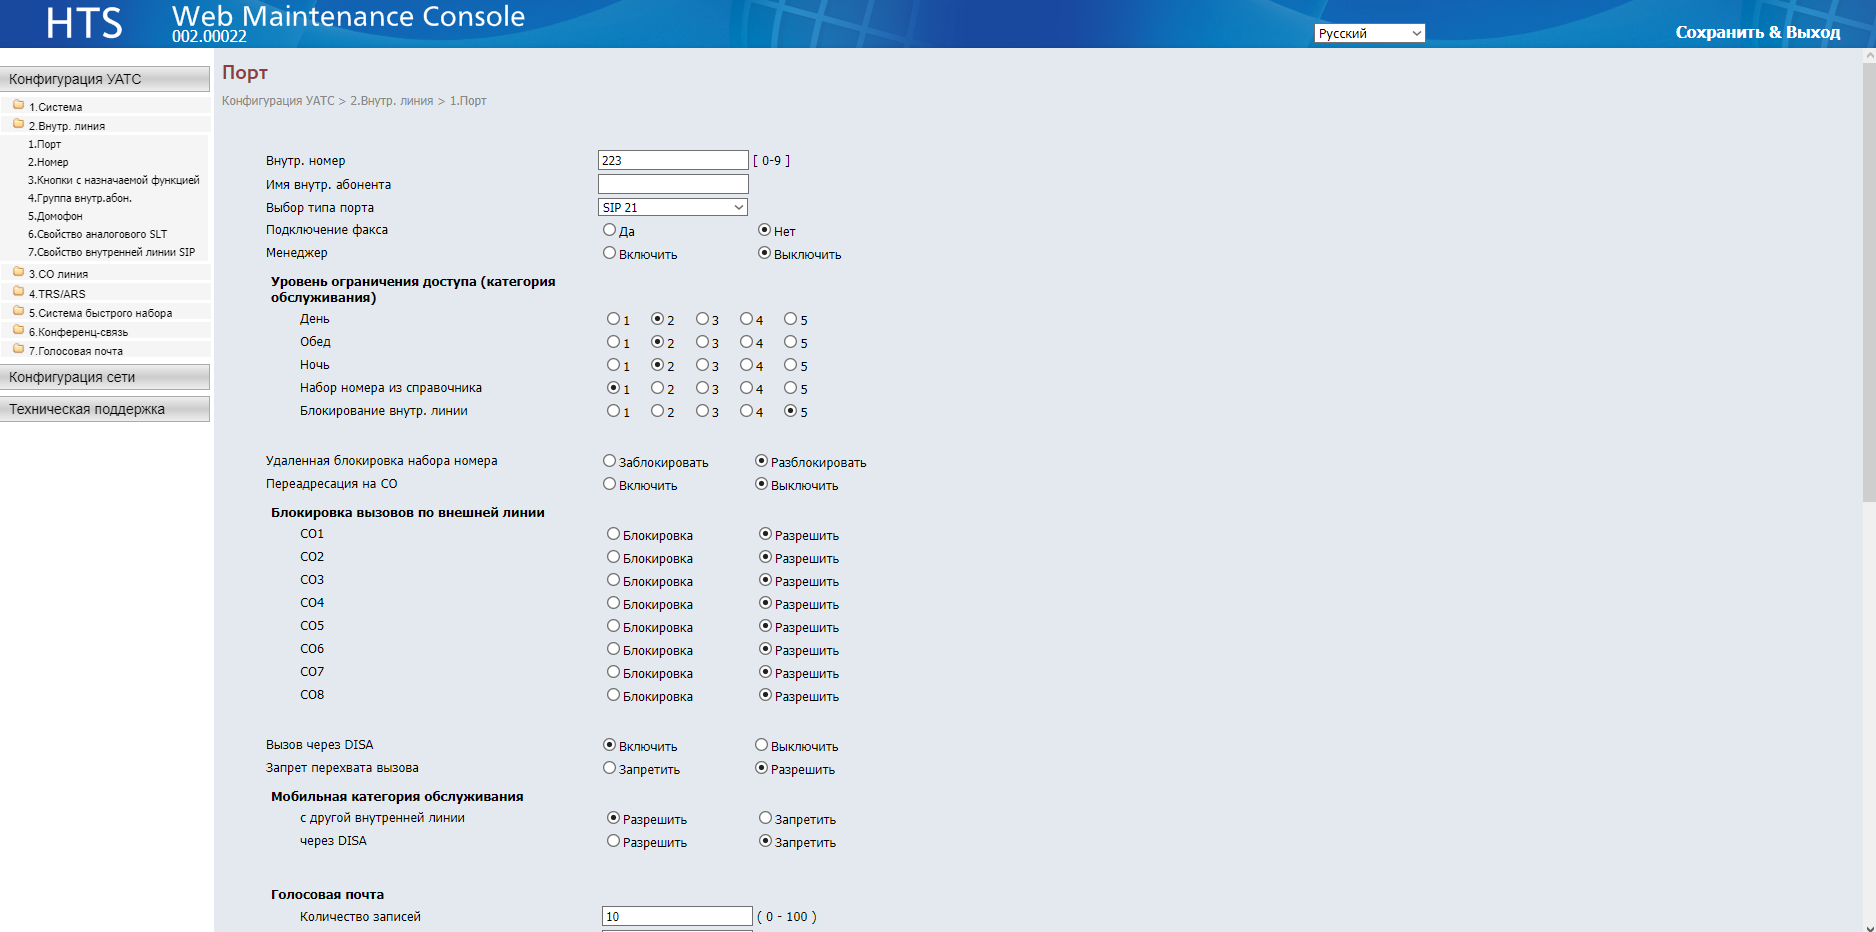
Task: Click the Внутр. номер field containing 223
Action: click(x=673, y=160)
